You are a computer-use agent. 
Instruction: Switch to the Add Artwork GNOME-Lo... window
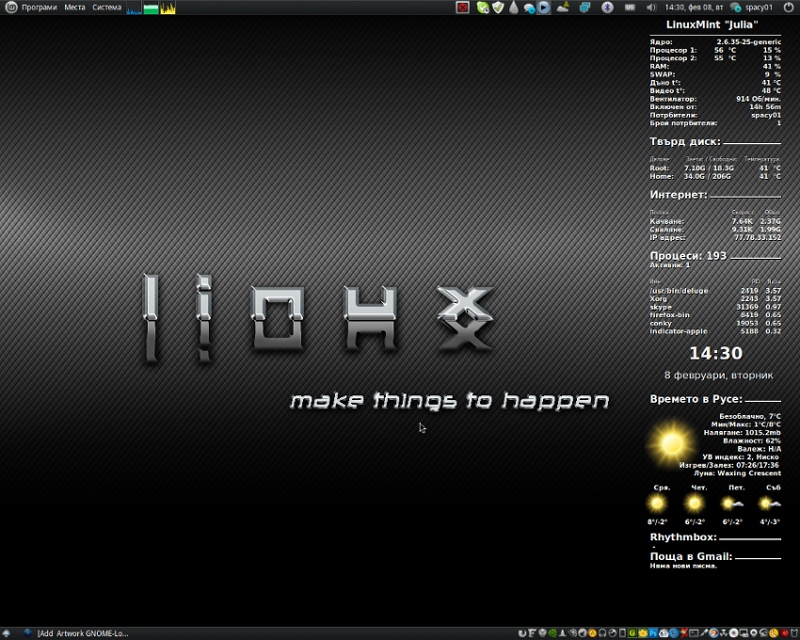(x=77, y=633)
